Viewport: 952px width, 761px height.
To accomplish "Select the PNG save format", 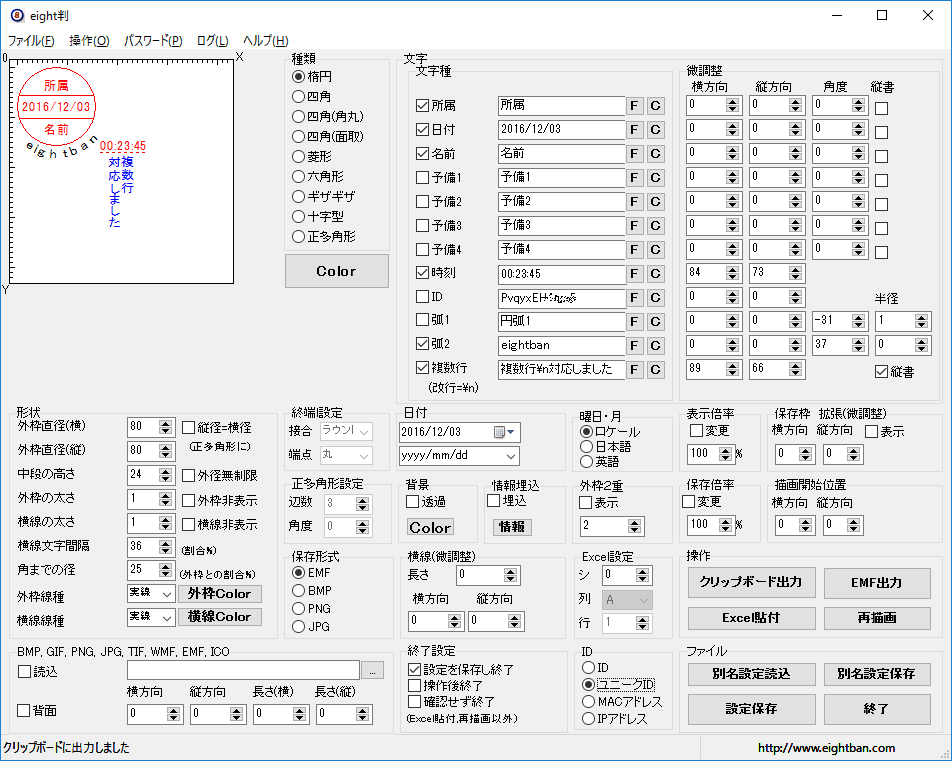I will [298, 609].
